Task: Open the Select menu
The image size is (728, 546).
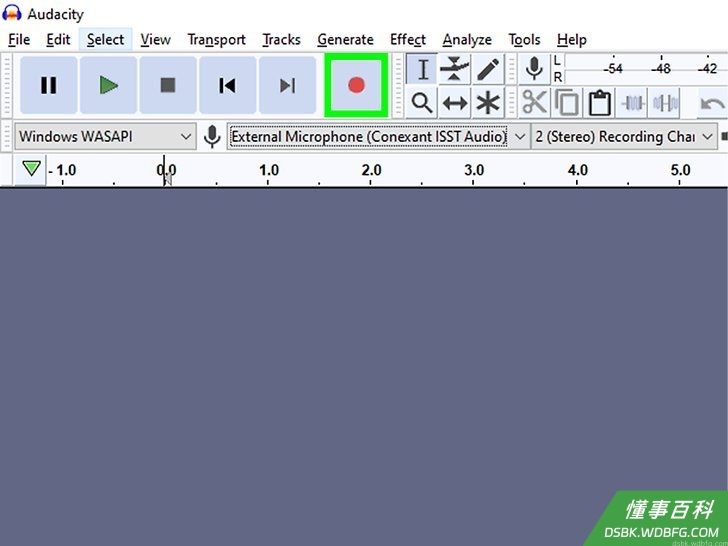Action: (x=105, y=39)
